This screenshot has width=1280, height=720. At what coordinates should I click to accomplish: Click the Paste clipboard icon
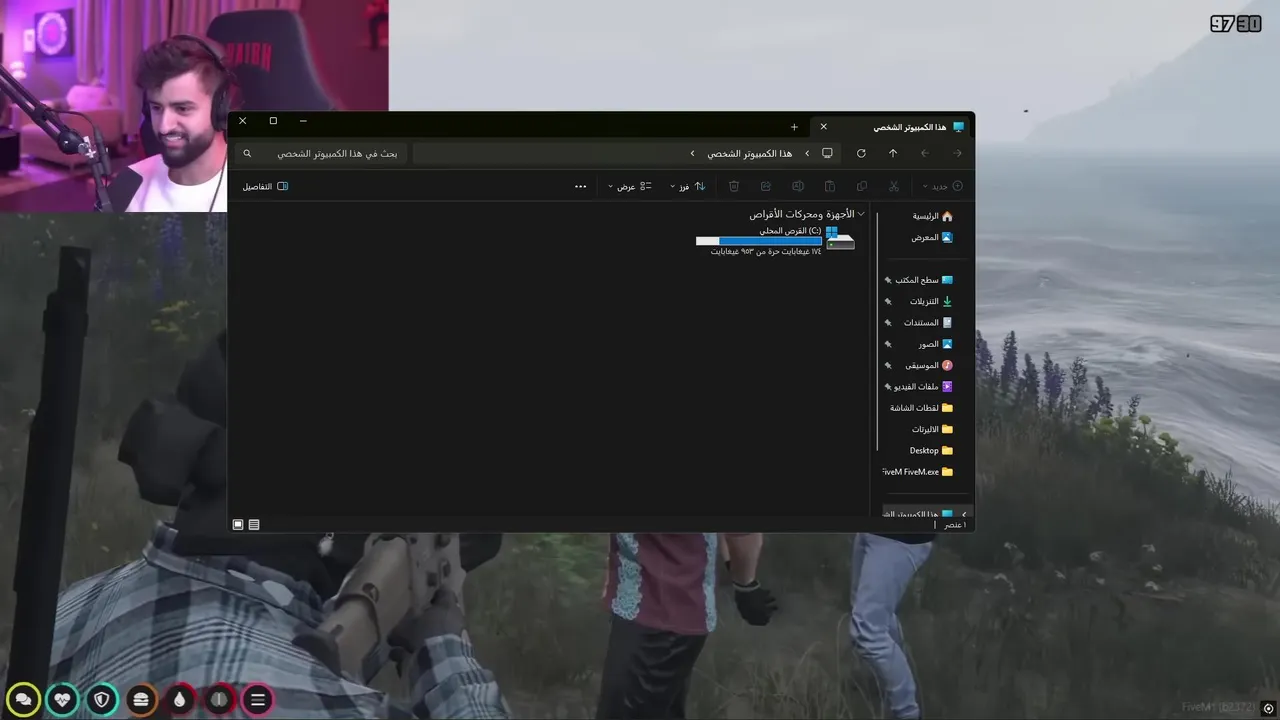pos(830,186)
